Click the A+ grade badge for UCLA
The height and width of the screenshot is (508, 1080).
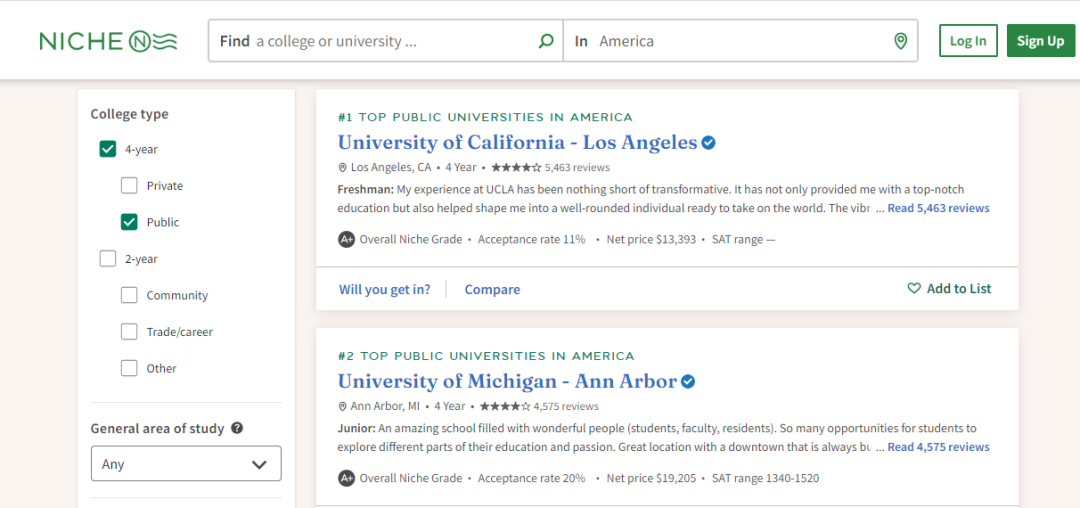click(346, 240)
